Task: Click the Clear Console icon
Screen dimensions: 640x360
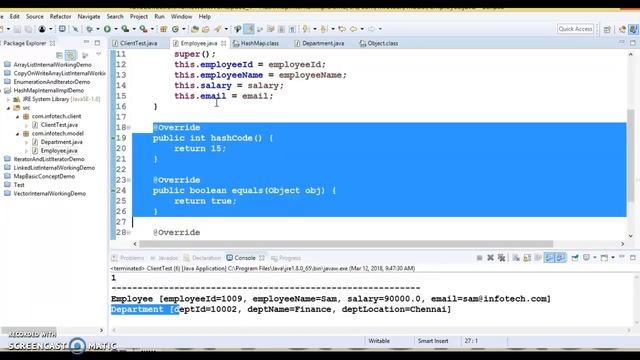Action: [x=516, y=258]
